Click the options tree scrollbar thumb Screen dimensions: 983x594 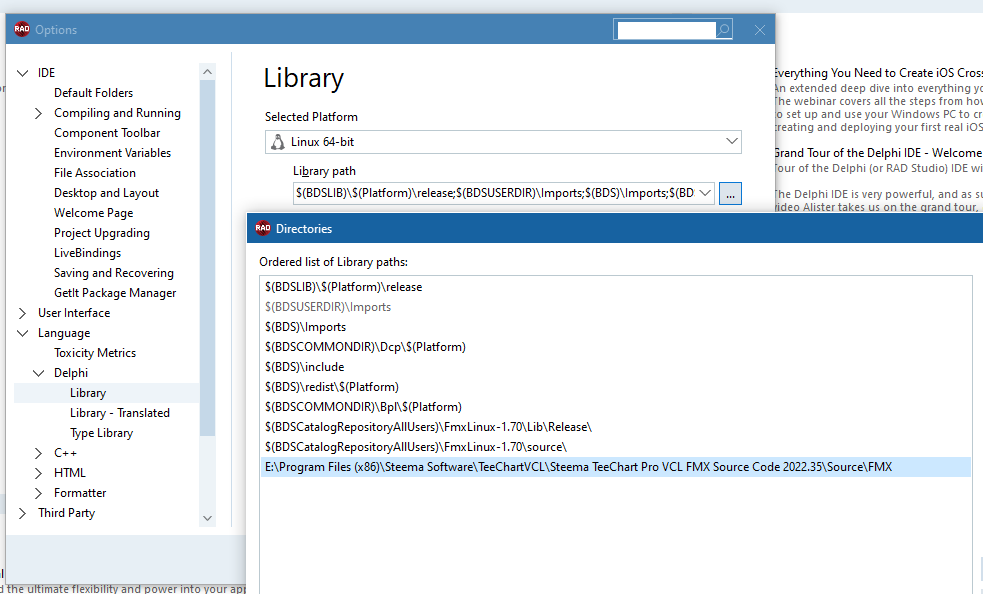tap(208, 258)
